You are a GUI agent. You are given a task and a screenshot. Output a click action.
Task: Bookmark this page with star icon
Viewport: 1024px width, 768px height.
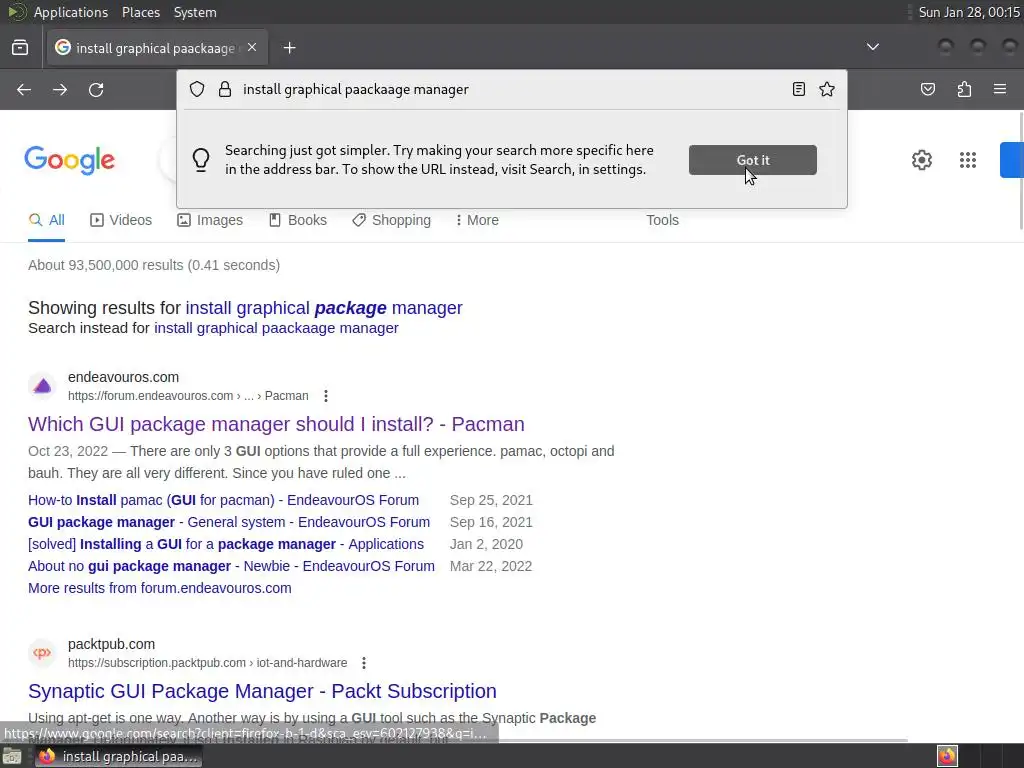coord(827,89)
